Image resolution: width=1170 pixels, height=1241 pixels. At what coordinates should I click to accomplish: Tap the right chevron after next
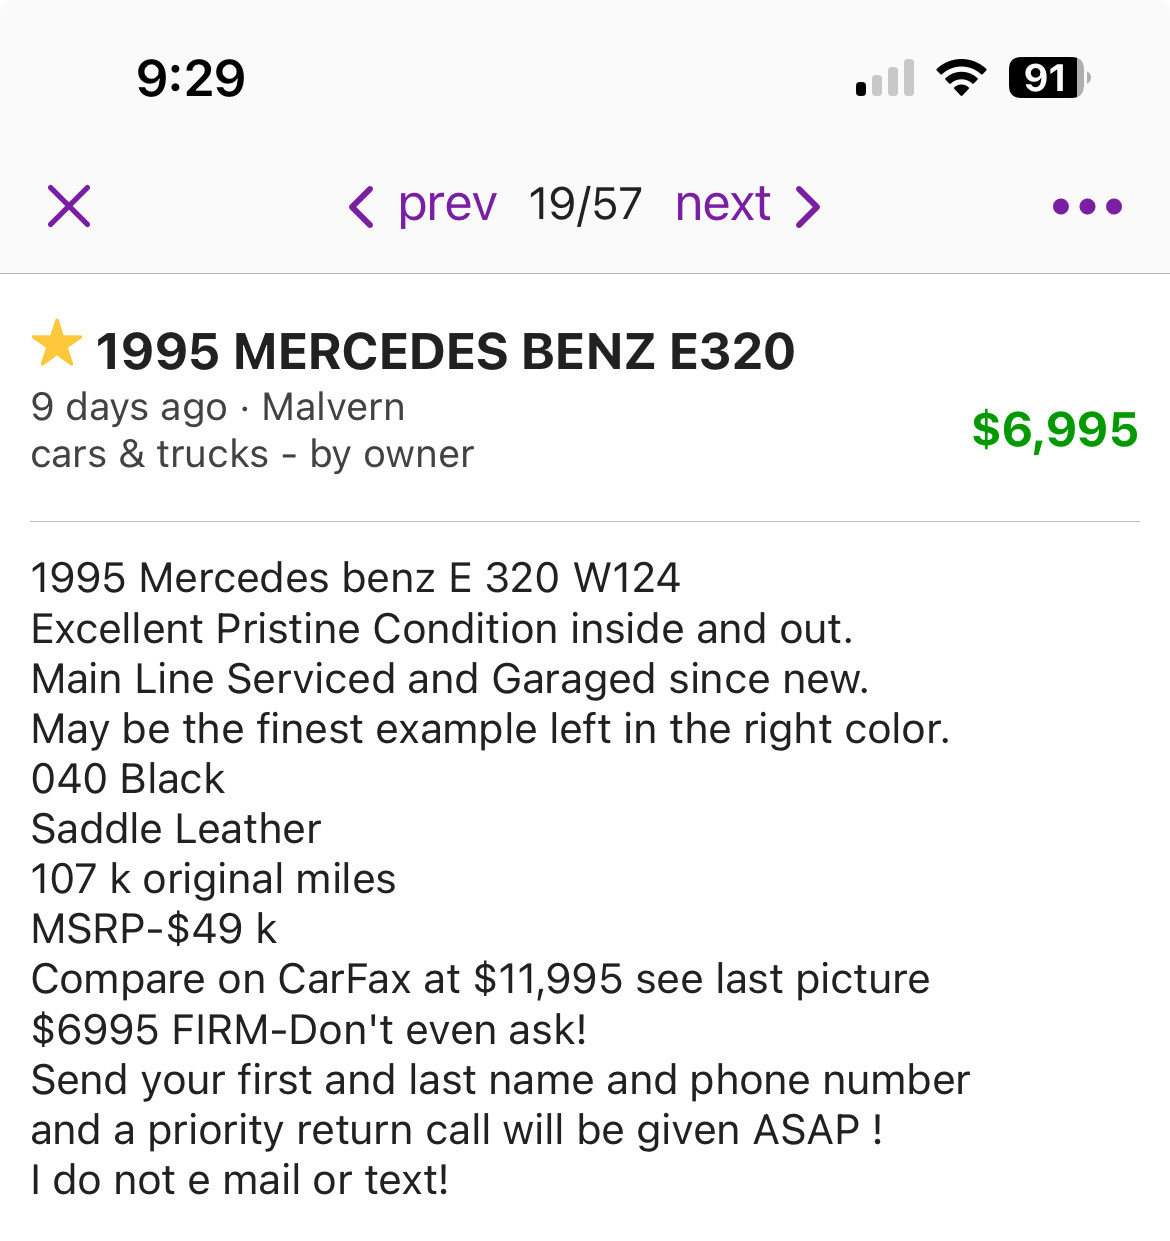click(x=808, y=207)
